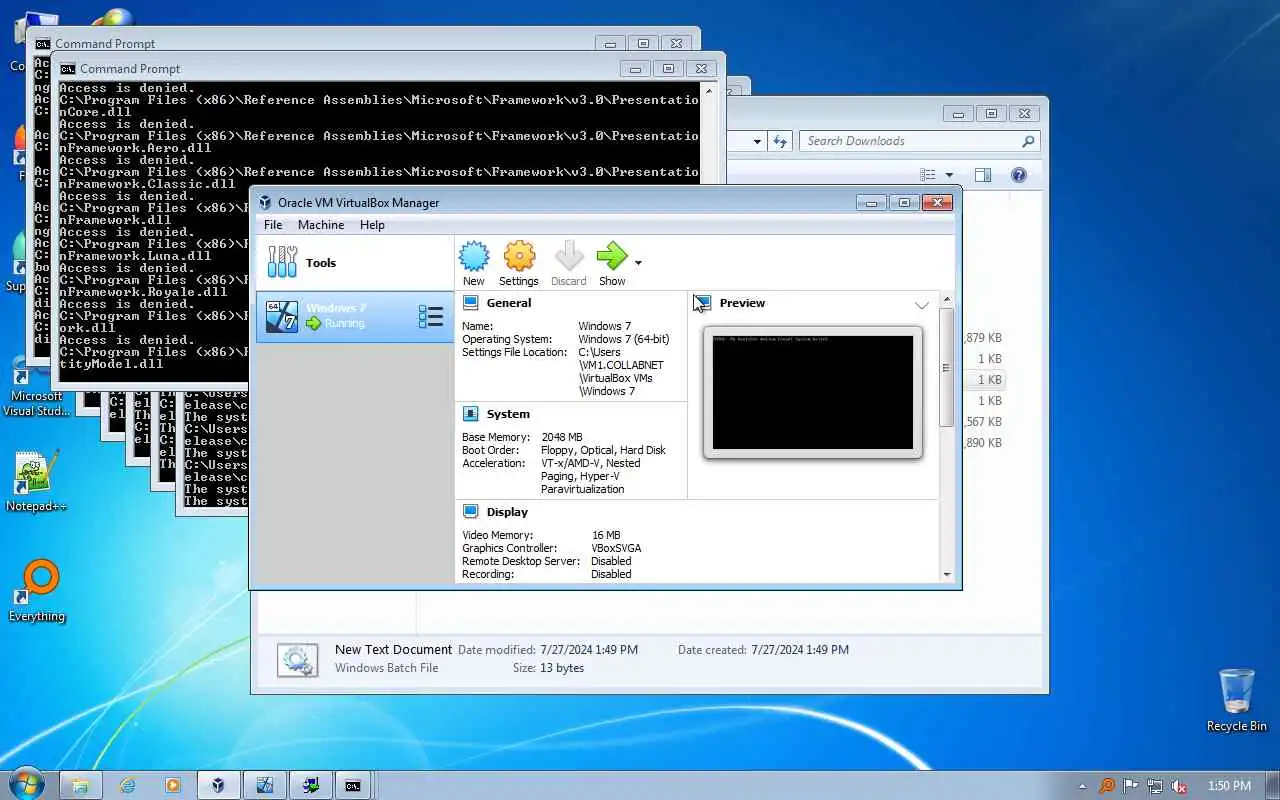Click the '1 KB' highlighted size cell in Explorer

click(989, 380)
